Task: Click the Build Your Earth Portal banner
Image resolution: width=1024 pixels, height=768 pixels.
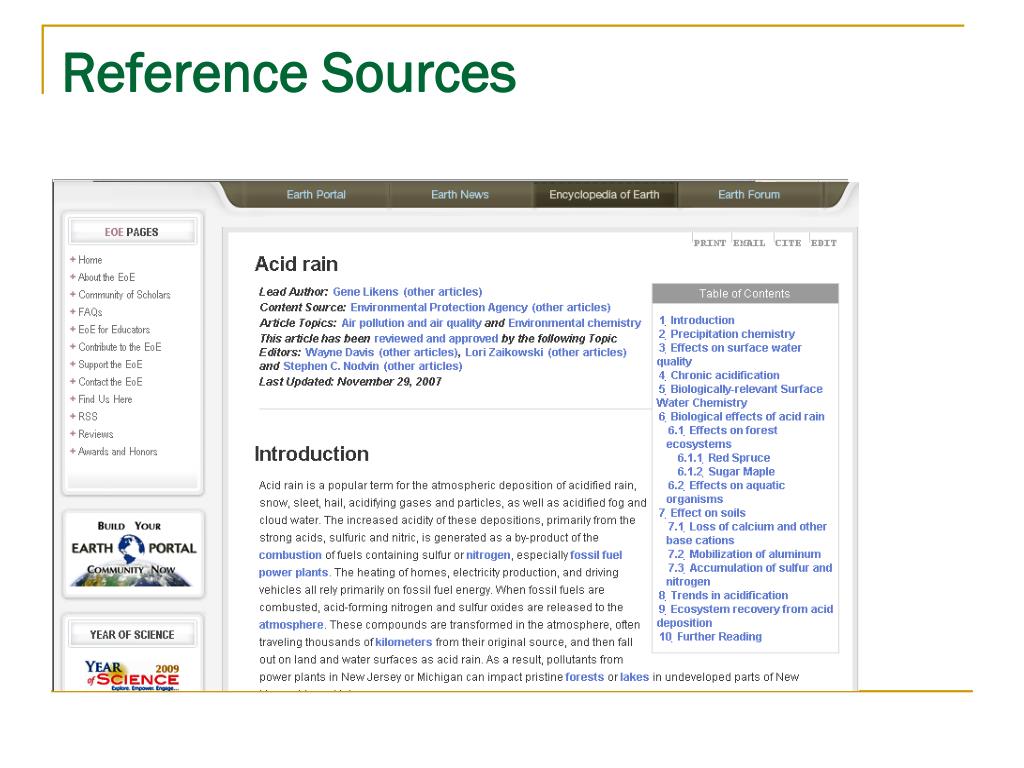Action: (133, 554)
